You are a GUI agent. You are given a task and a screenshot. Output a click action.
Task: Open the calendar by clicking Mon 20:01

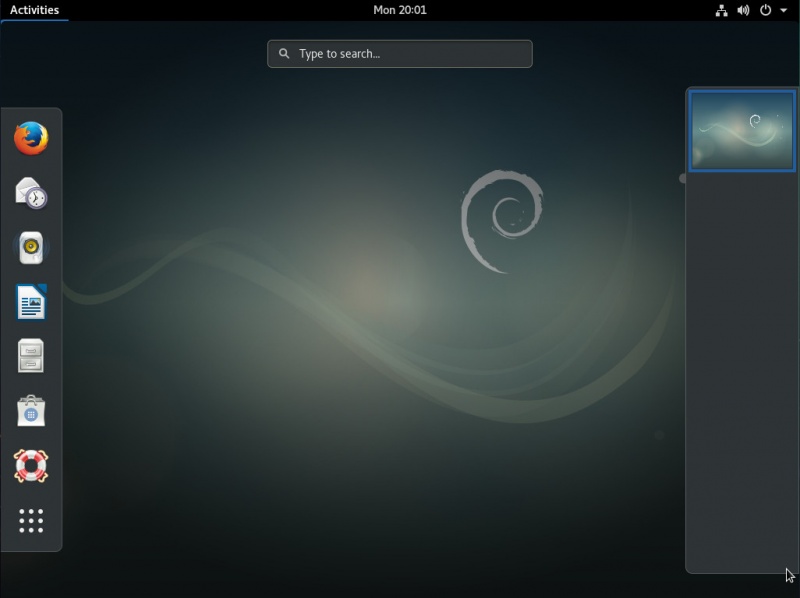tap(399, 10)
